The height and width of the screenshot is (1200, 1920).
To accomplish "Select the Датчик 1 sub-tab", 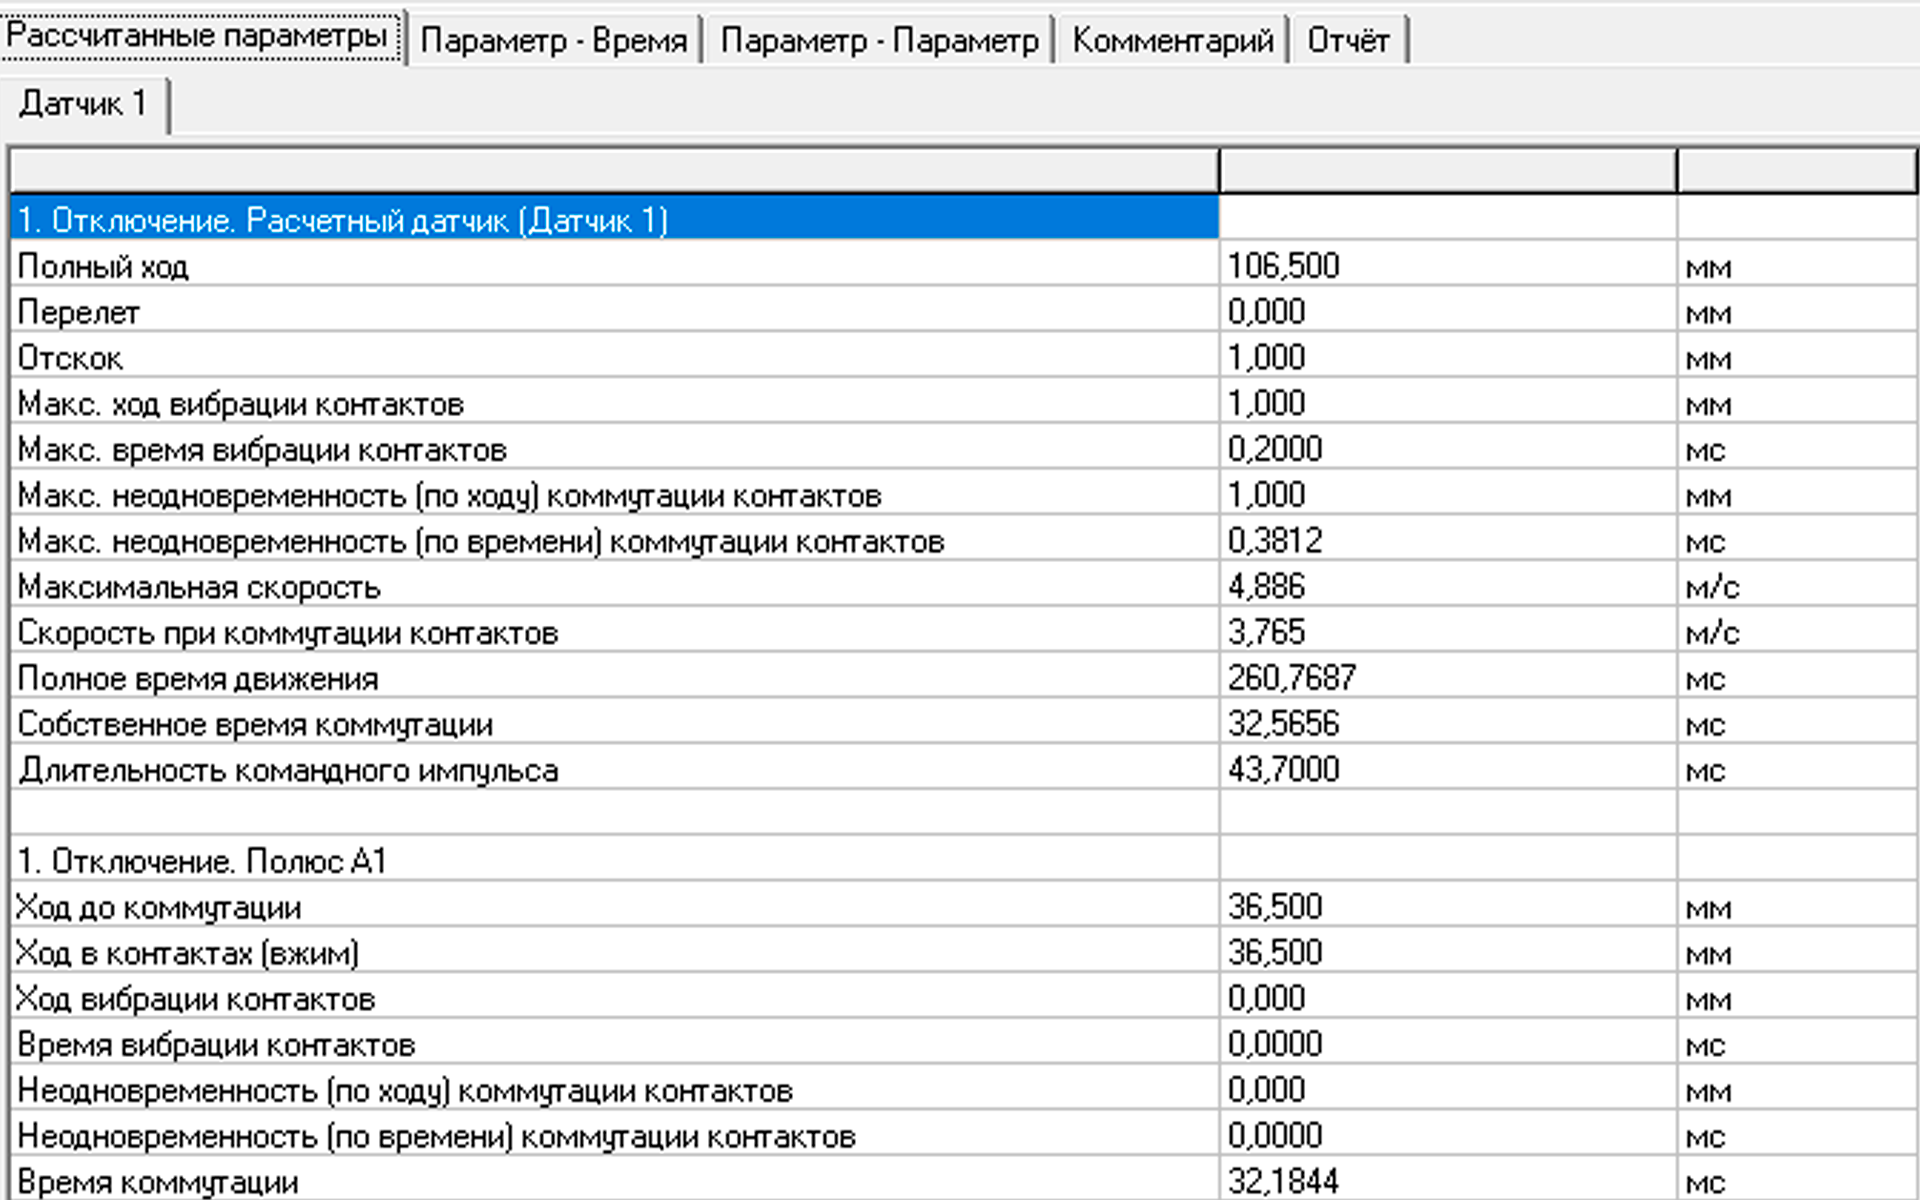I will [x=84, y=103].
